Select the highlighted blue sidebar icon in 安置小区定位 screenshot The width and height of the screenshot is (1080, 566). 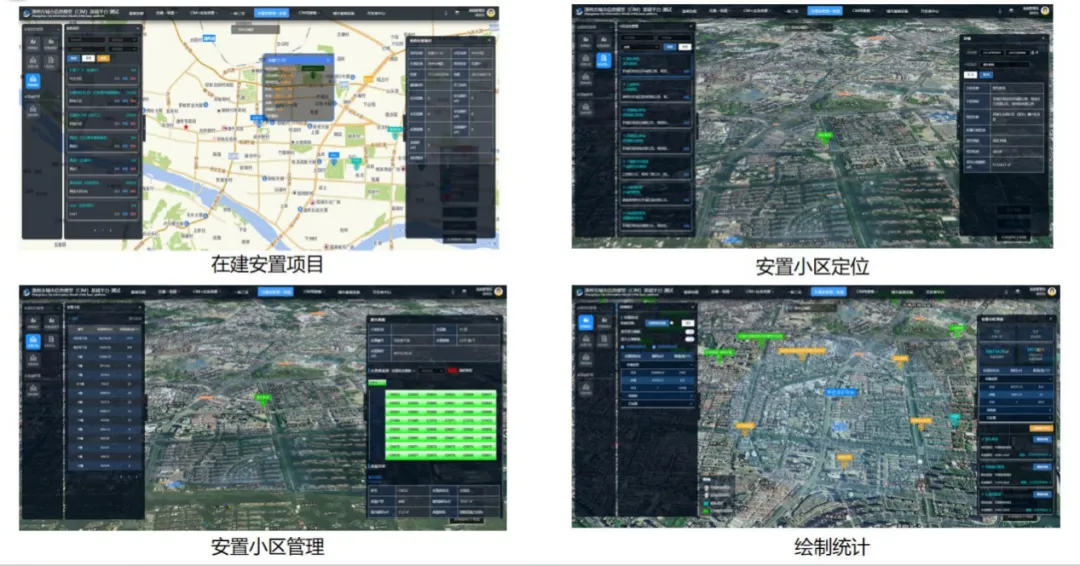(x=603, y=60)
